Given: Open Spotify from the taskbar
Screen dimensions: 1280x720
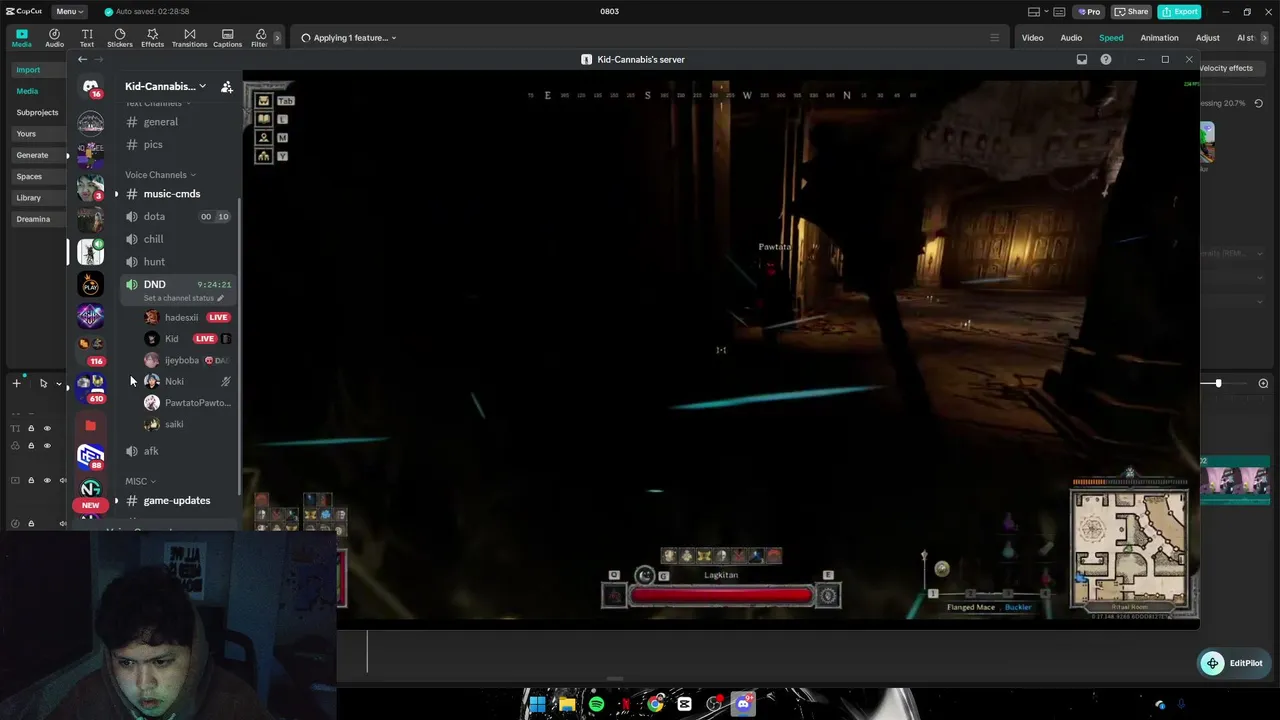Looking at the screenshot, I should click(x=597, y=704).
